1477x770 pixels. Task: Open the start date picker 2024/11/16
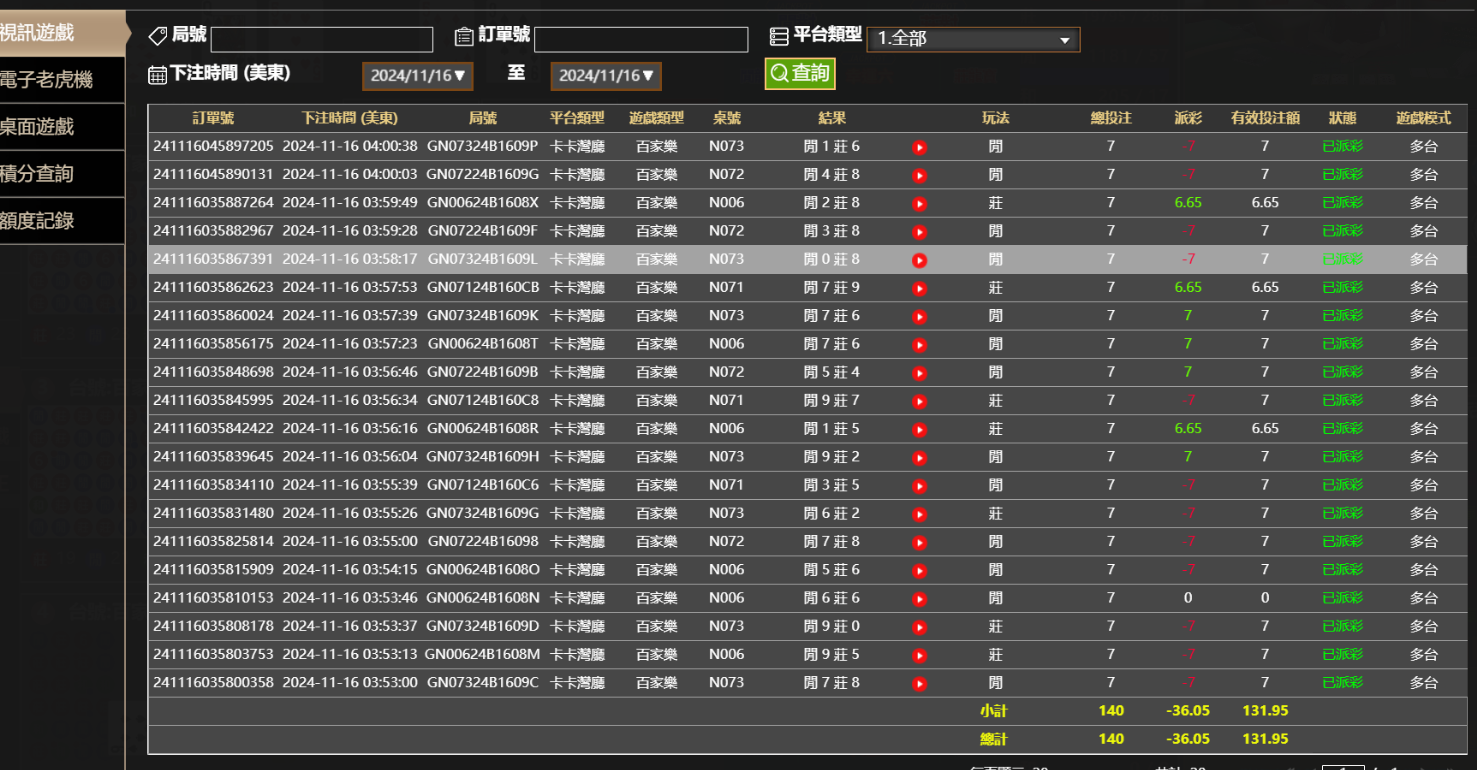[x=417, y=76]
